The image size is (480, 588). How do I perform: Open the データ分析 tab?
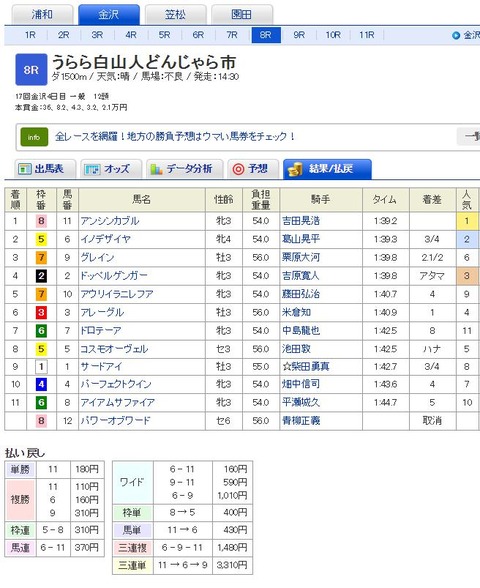point(185,169)
